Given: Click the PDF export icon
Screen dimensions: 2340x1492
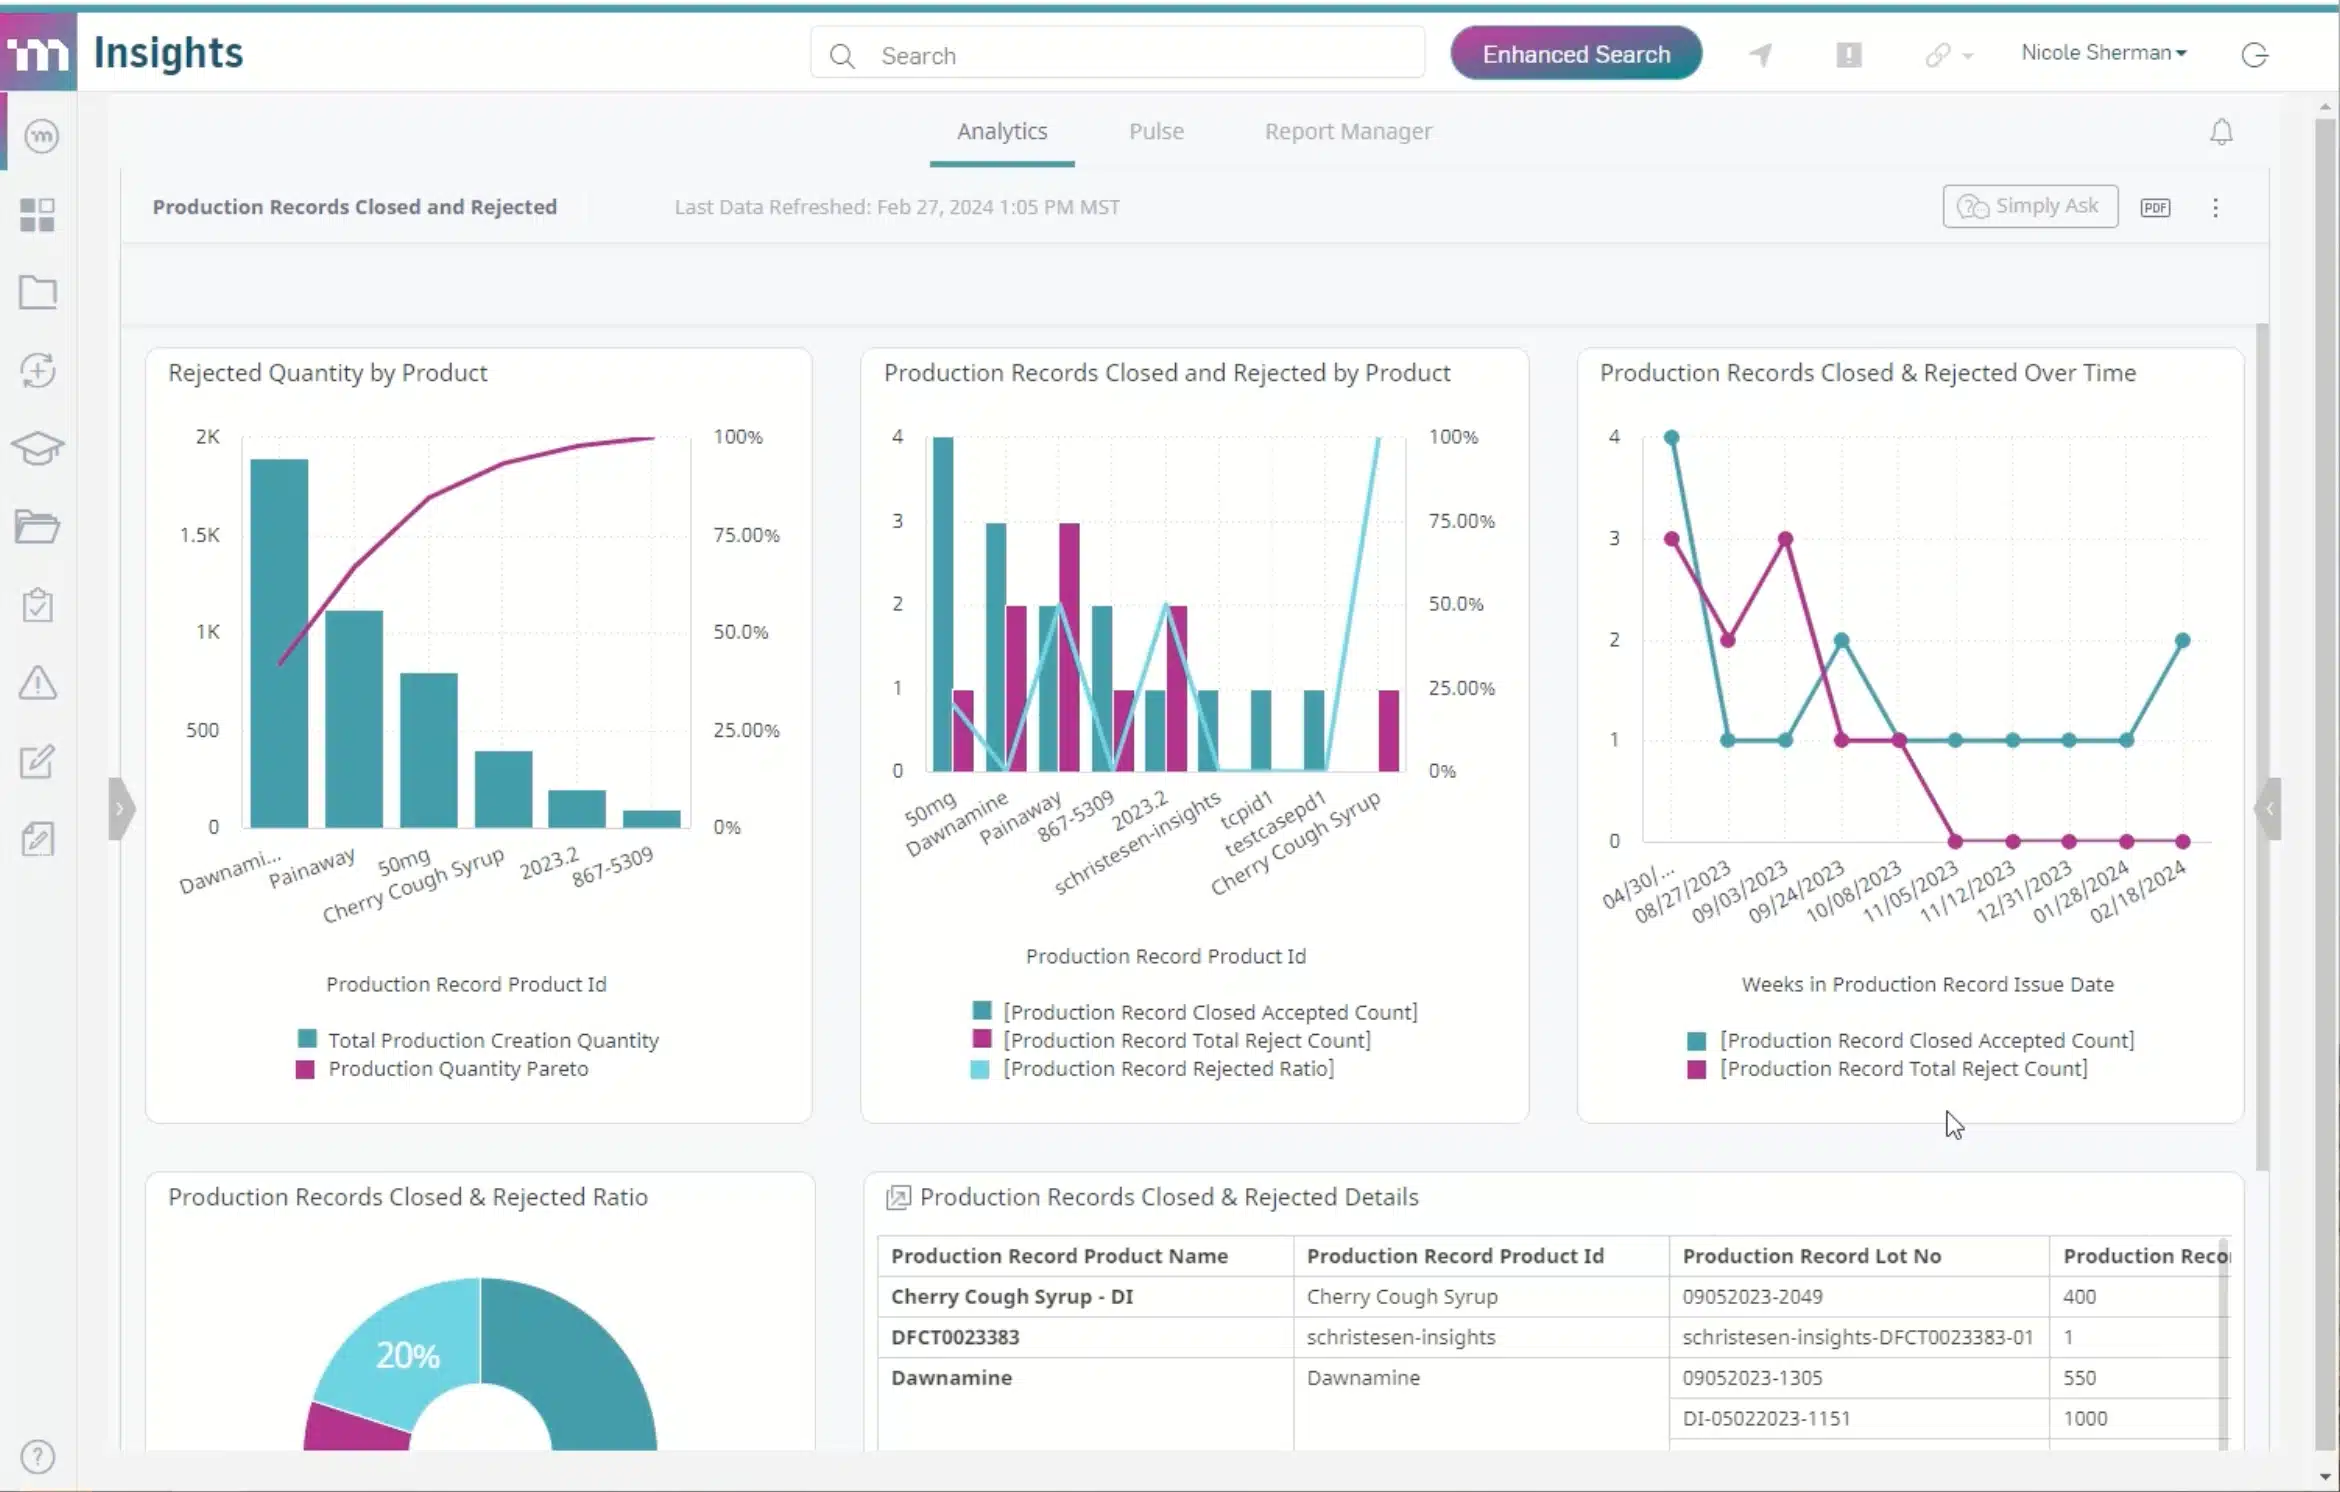Looking at the screenshot, I should pyautogui.click(x=2156, y=206).
